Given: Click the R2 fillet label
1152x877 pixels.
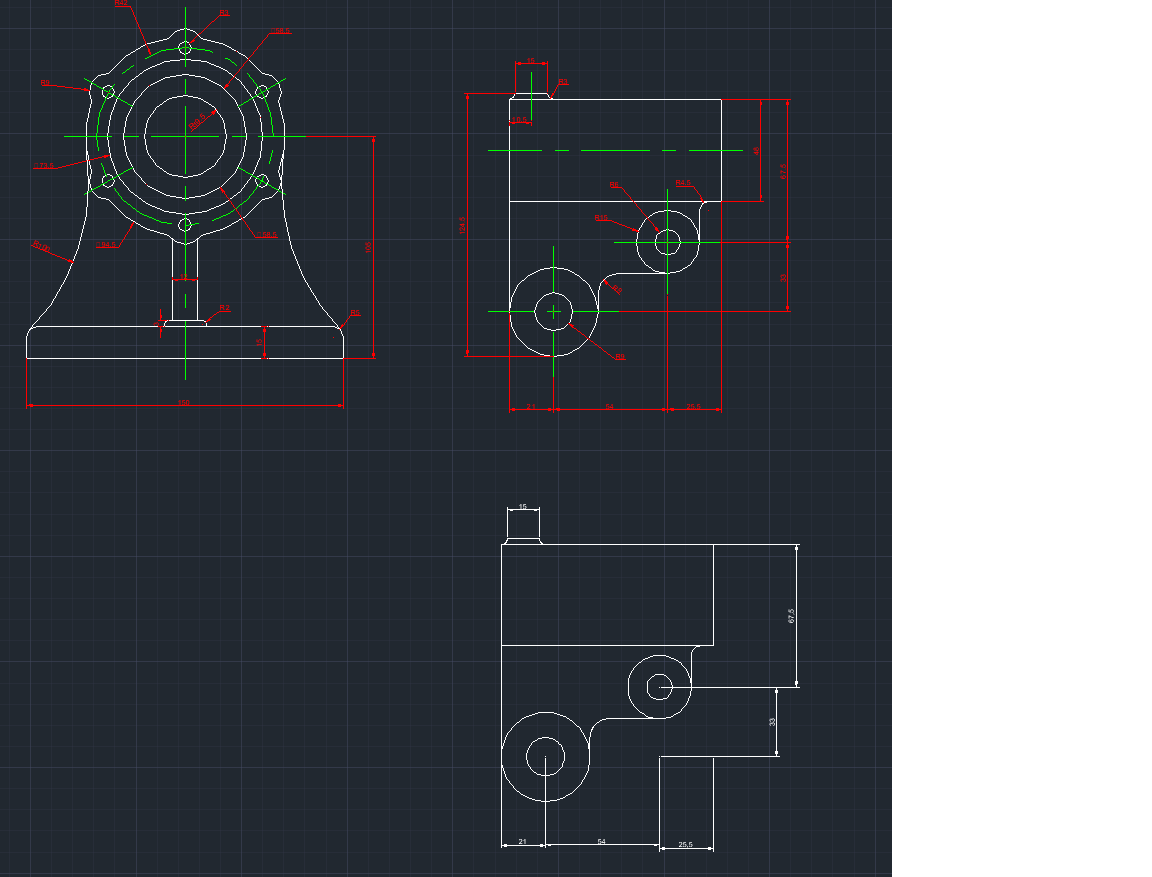Looking at the screenshot, I should tap(225, 308).
